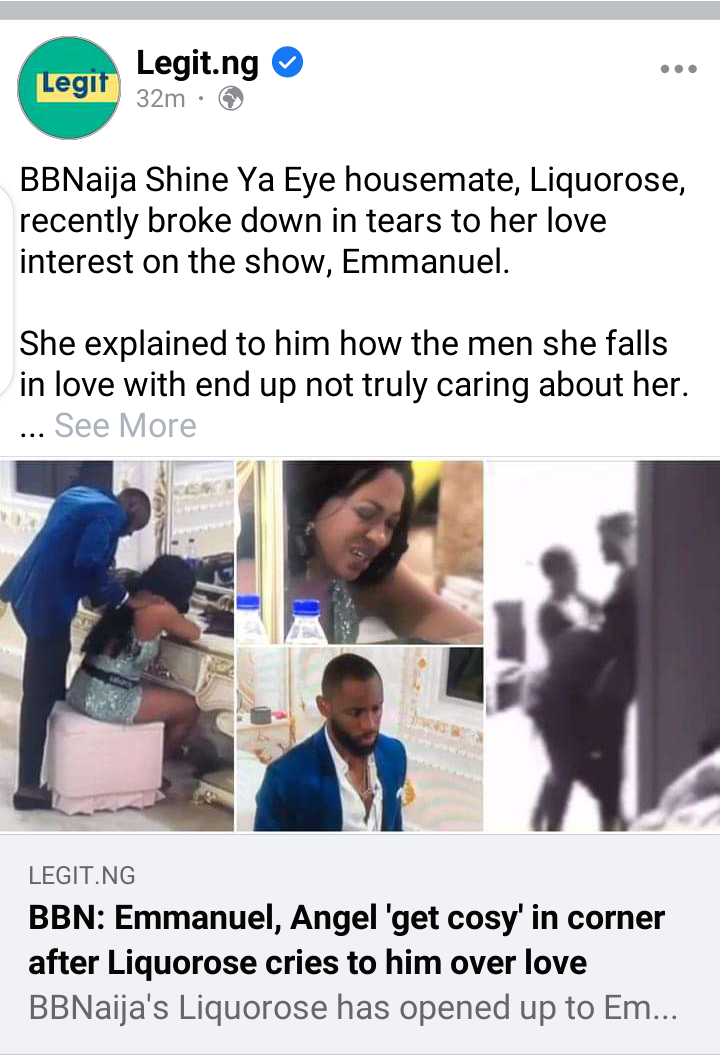
Task: Click the 32m post timestamp
Action: click(160, 99)
